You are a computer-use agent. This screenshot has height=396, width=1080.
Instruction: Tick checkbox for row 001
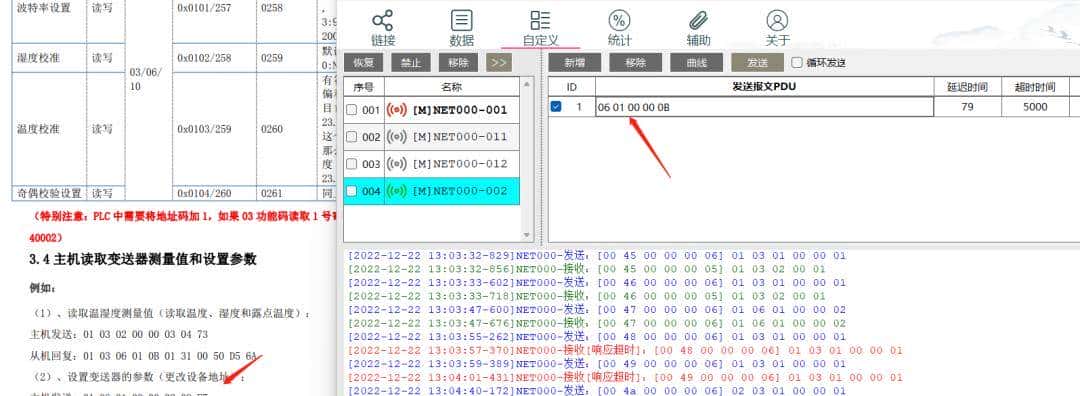coord(351,110)
